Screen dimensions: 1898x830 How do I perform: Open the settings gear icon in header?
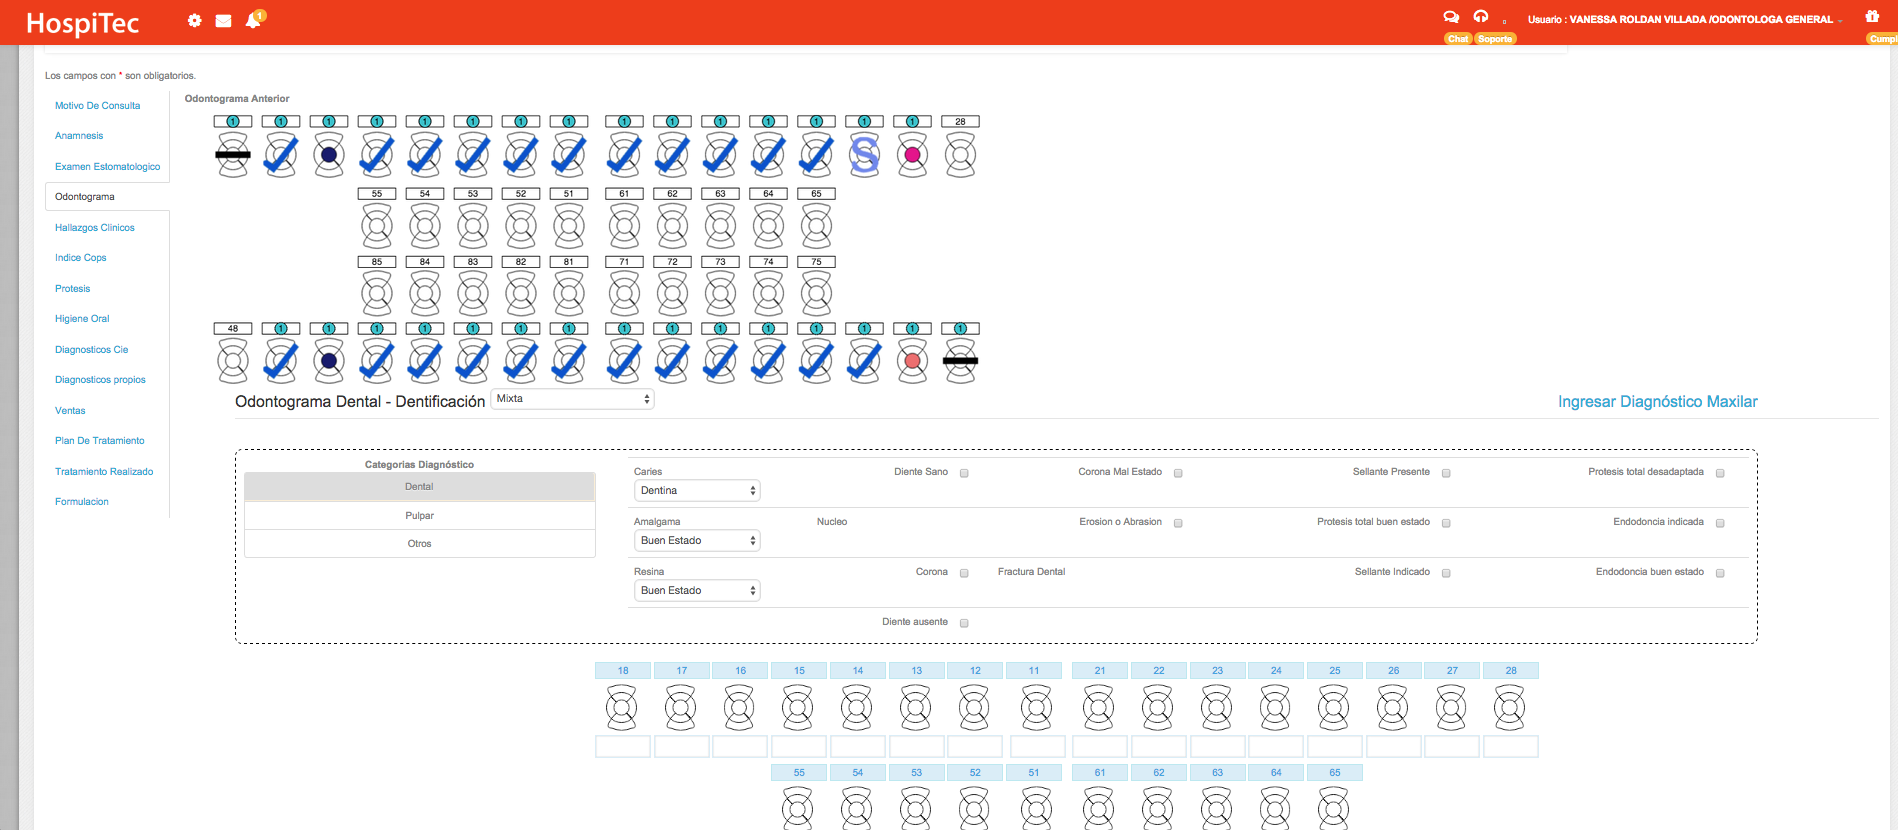pyautogui.click(x=194, y=21)
